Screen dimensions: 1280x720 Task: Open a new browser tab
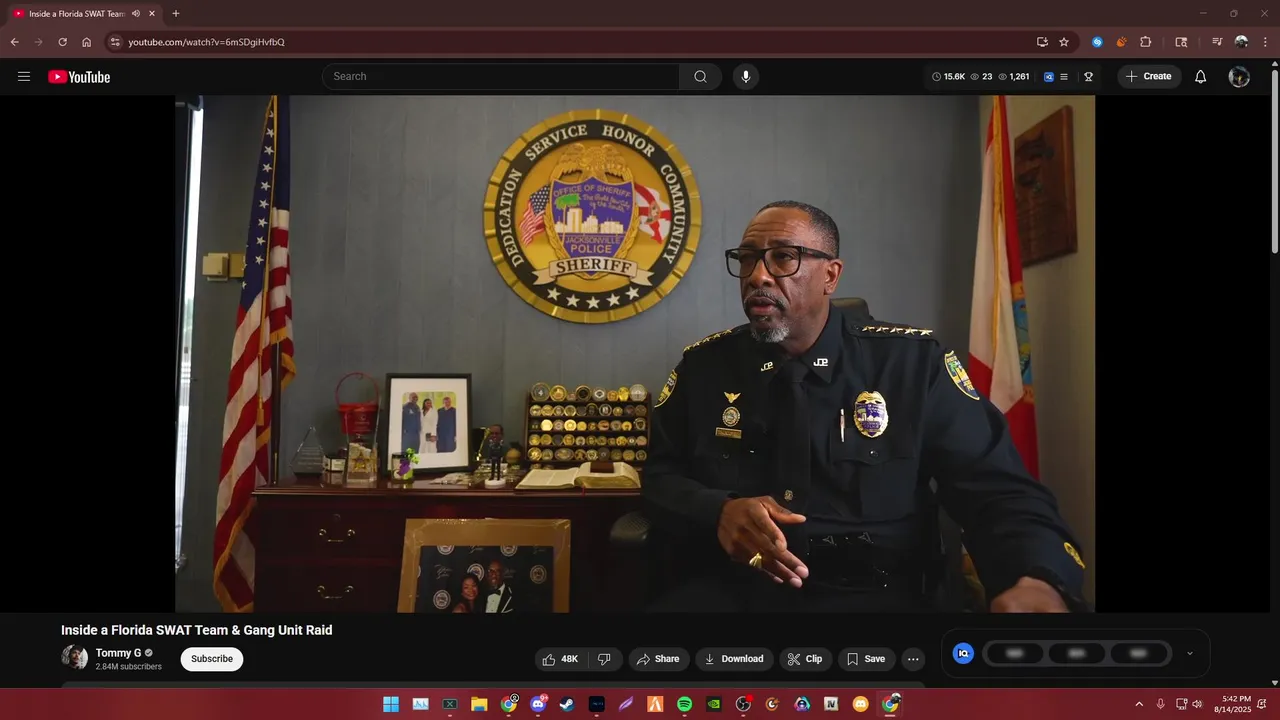pyautogui.click(x=176, y=14)
